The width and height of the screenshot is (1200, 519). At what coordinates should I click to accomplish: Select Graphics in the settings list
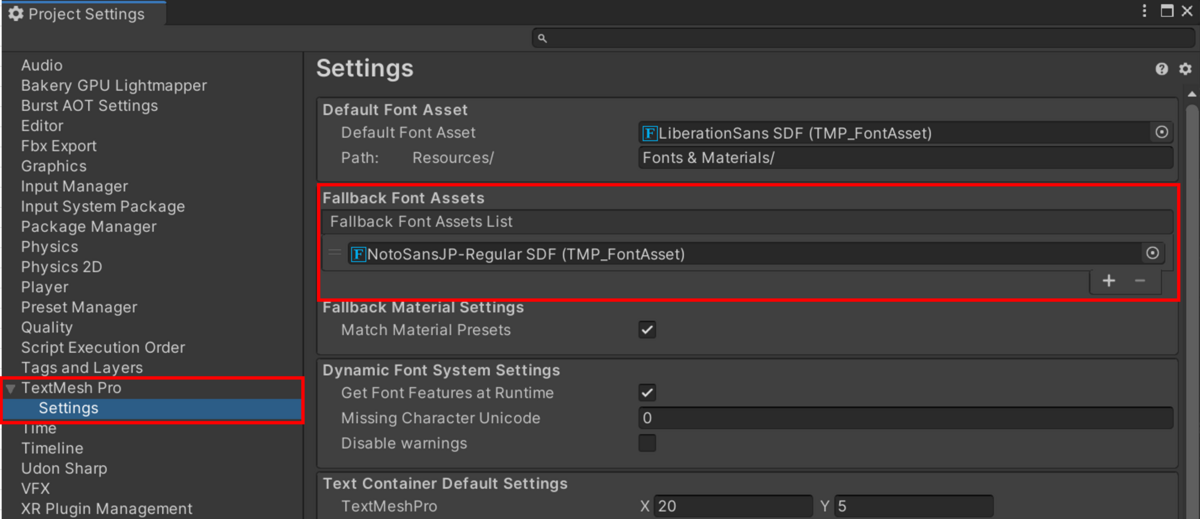pos(54,166)
